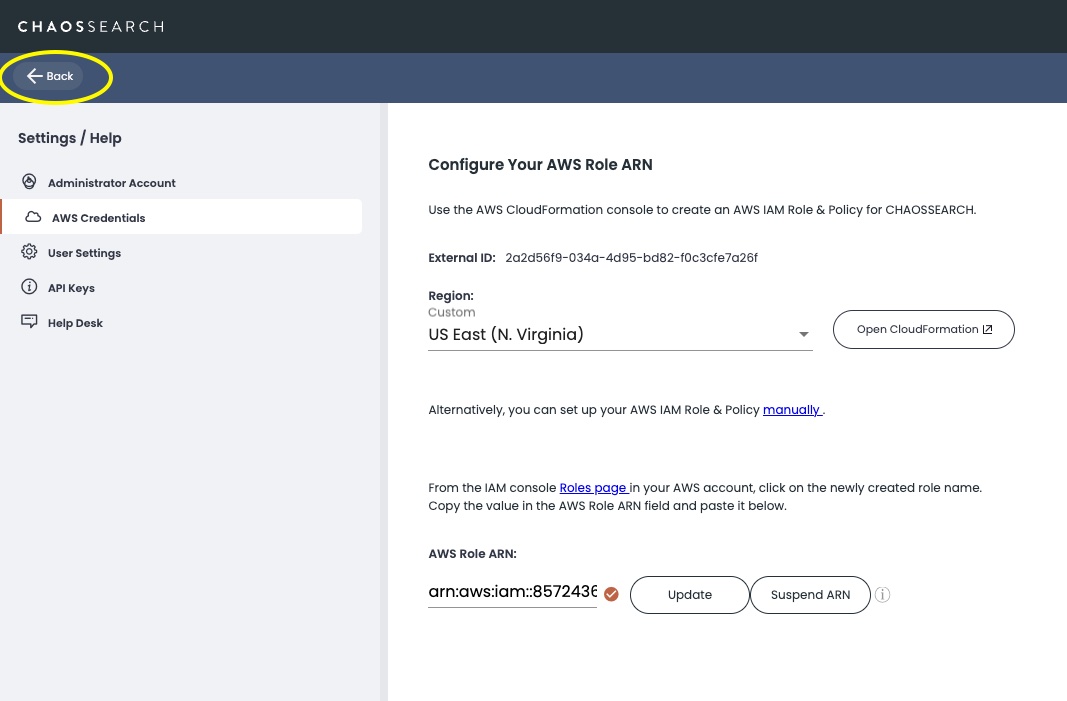Click the ARN verified checkmark icon
This screenshot has width=1067, height=701.
point(612,594)
